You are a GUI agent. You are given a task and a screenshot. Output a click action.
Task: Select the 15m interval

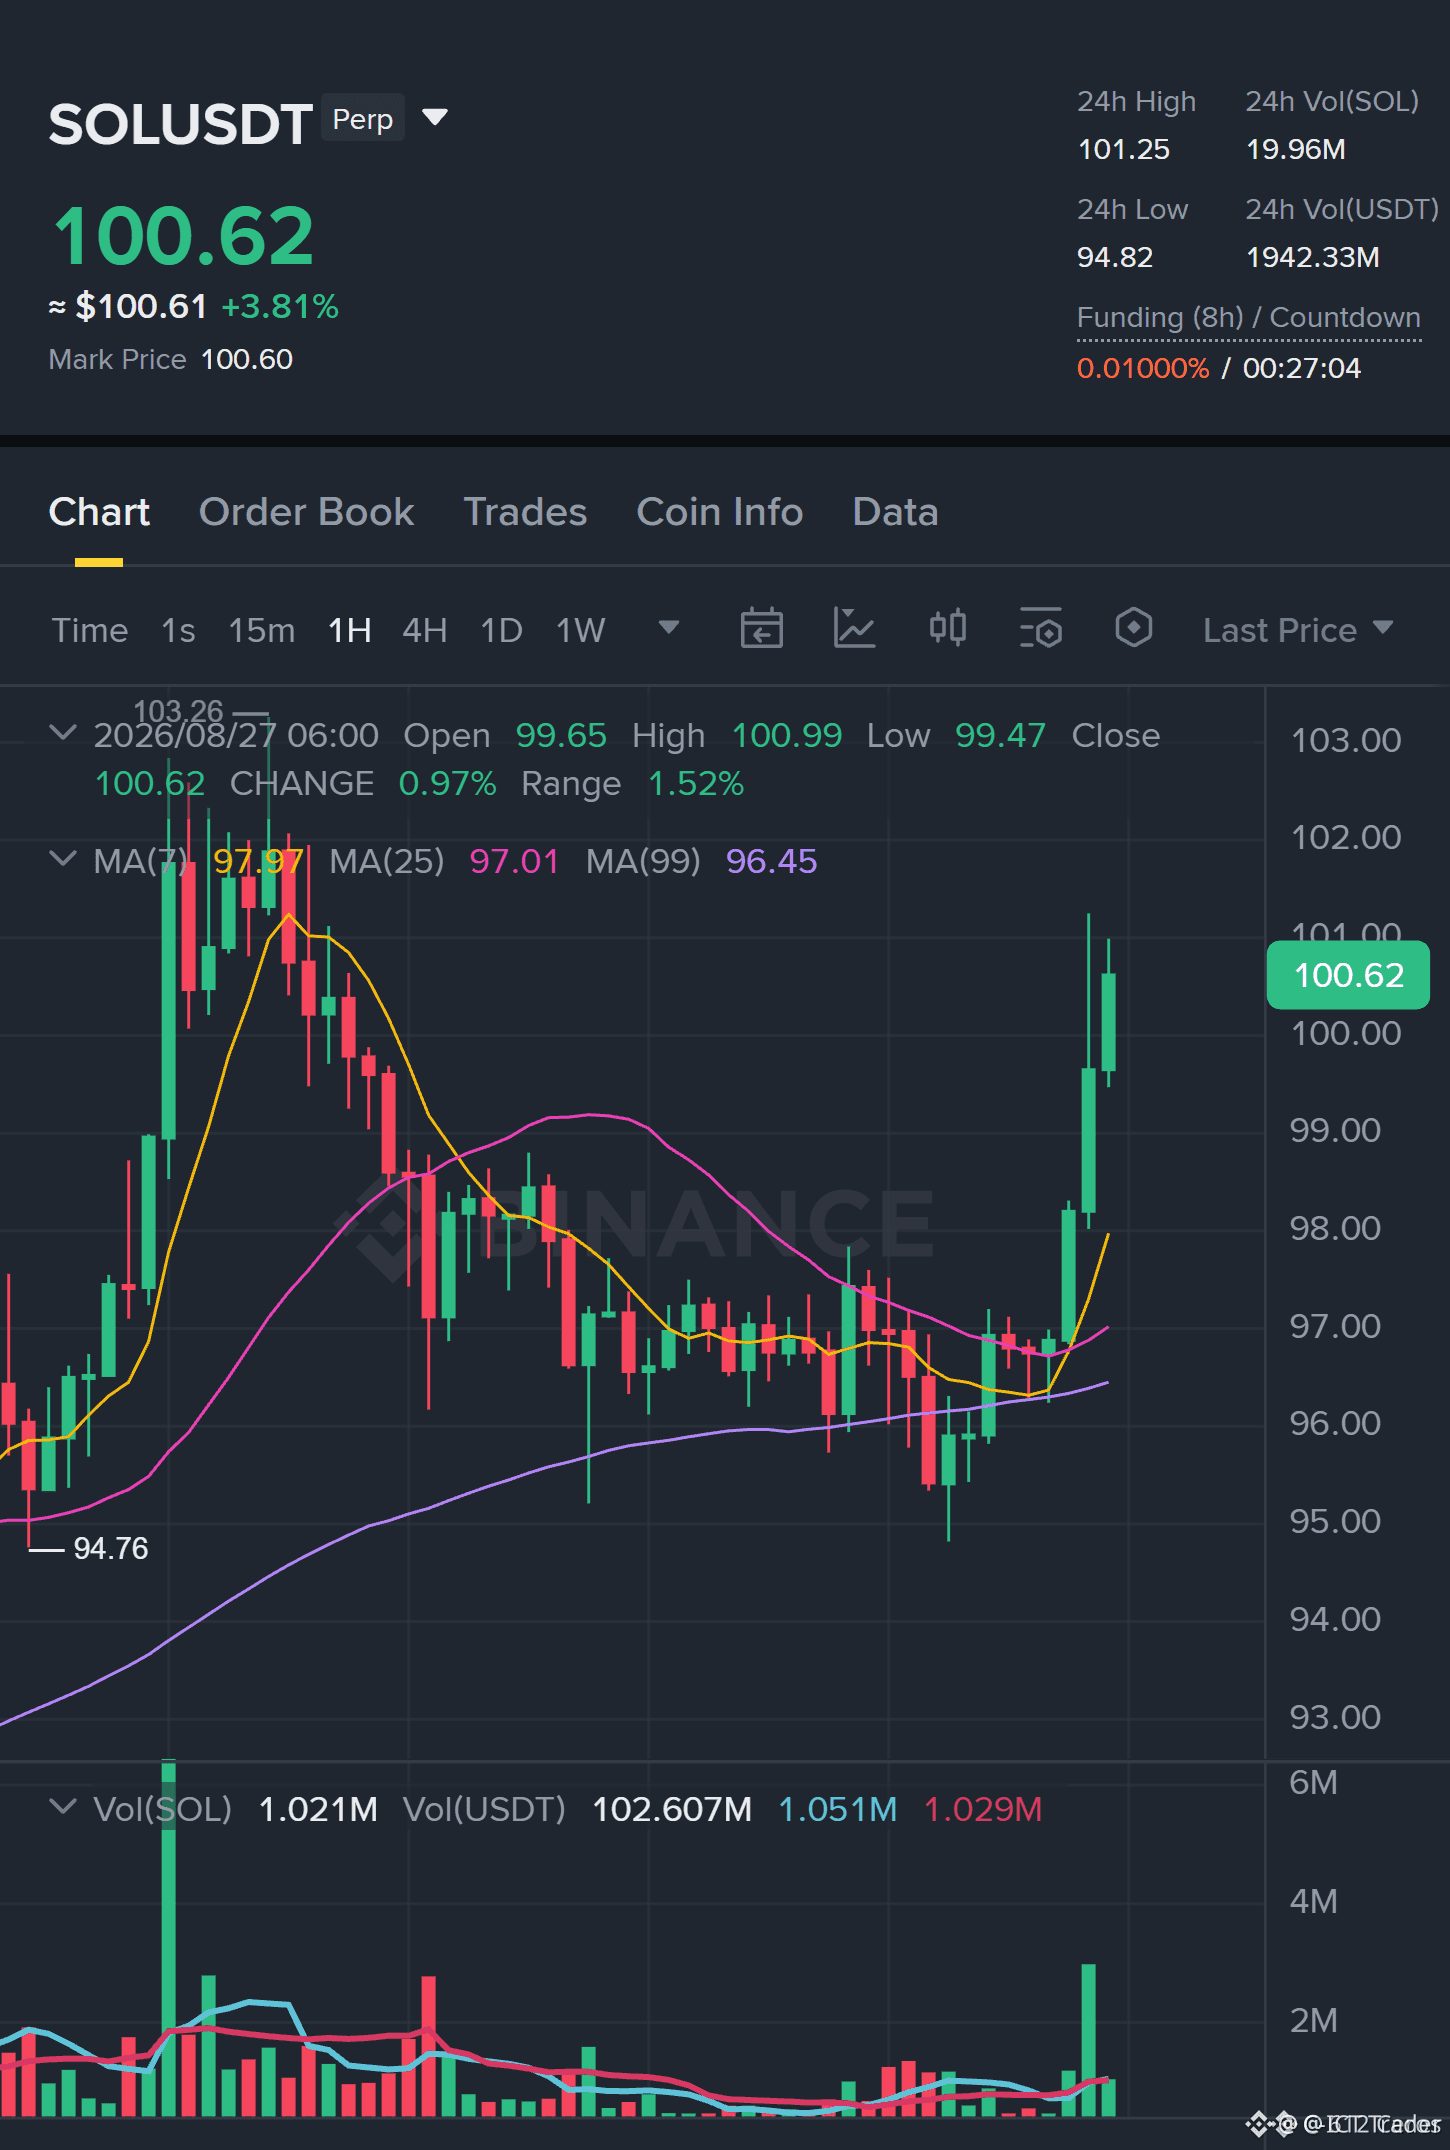click(x=262, y=630)
